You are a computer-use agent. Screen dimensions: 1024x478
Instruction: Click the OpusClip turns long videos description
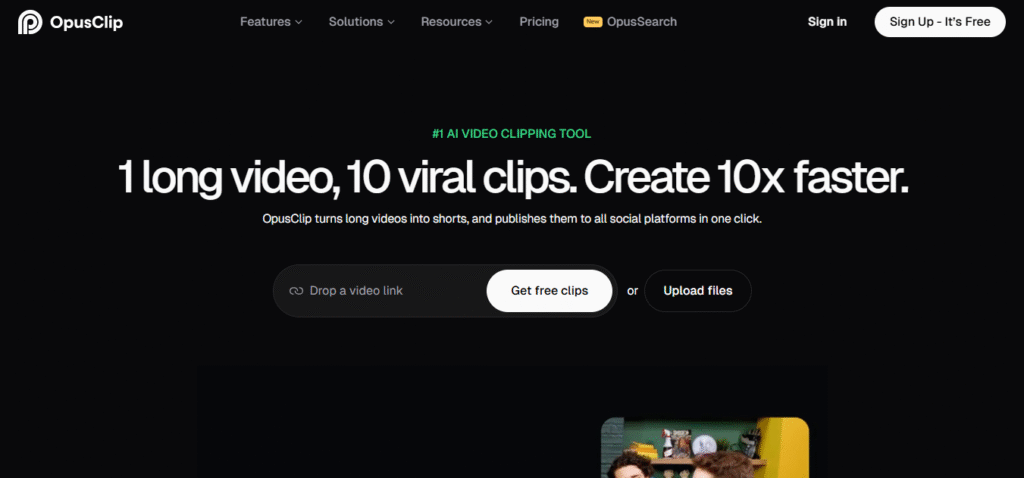[512, 219]
